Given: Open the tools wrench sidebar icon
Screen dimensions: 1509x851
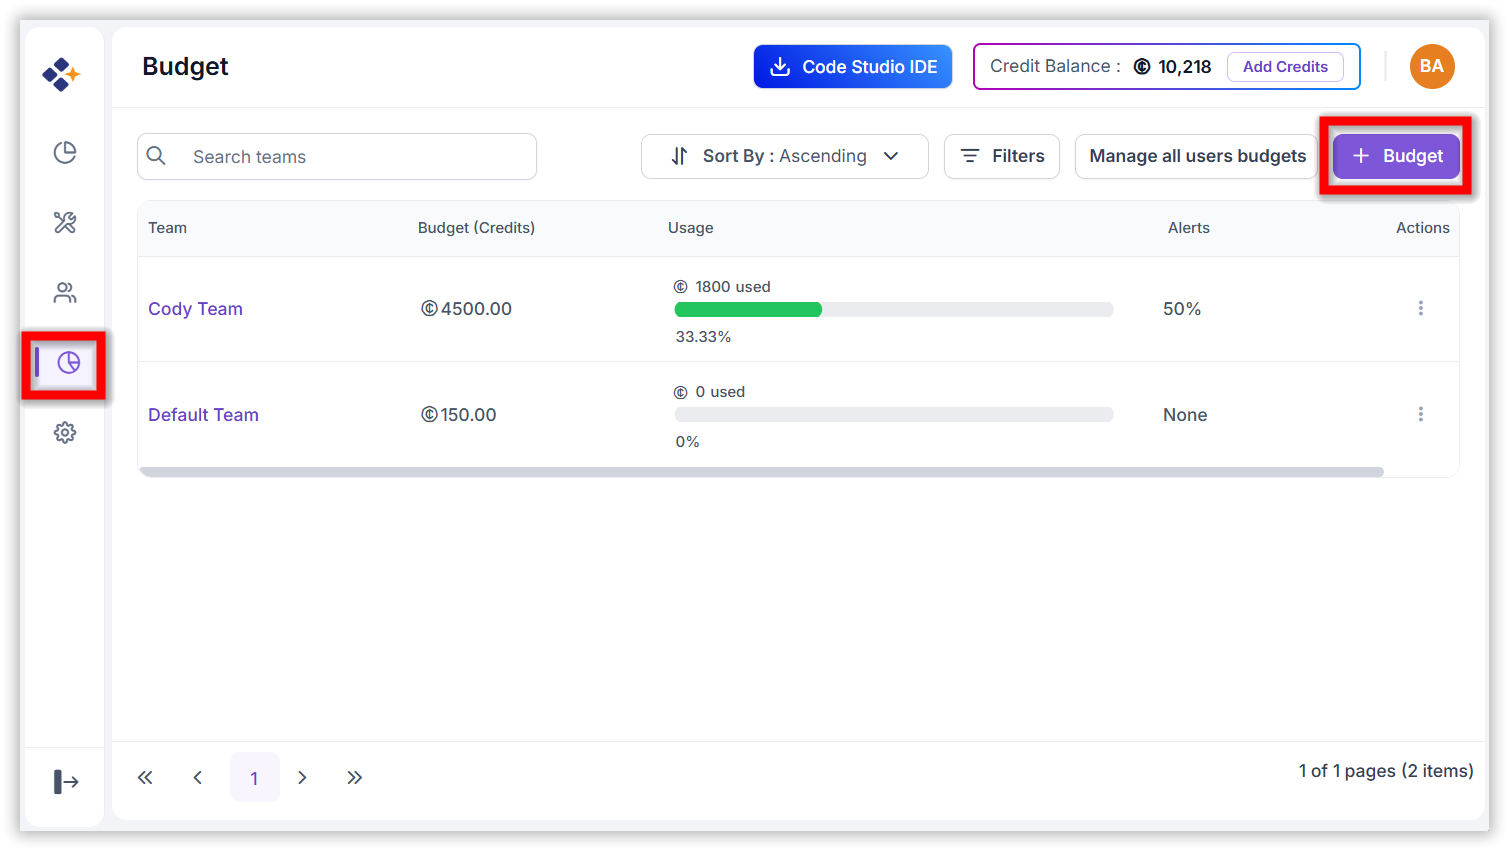Looking at the screenshot, I should pos(65,222).
